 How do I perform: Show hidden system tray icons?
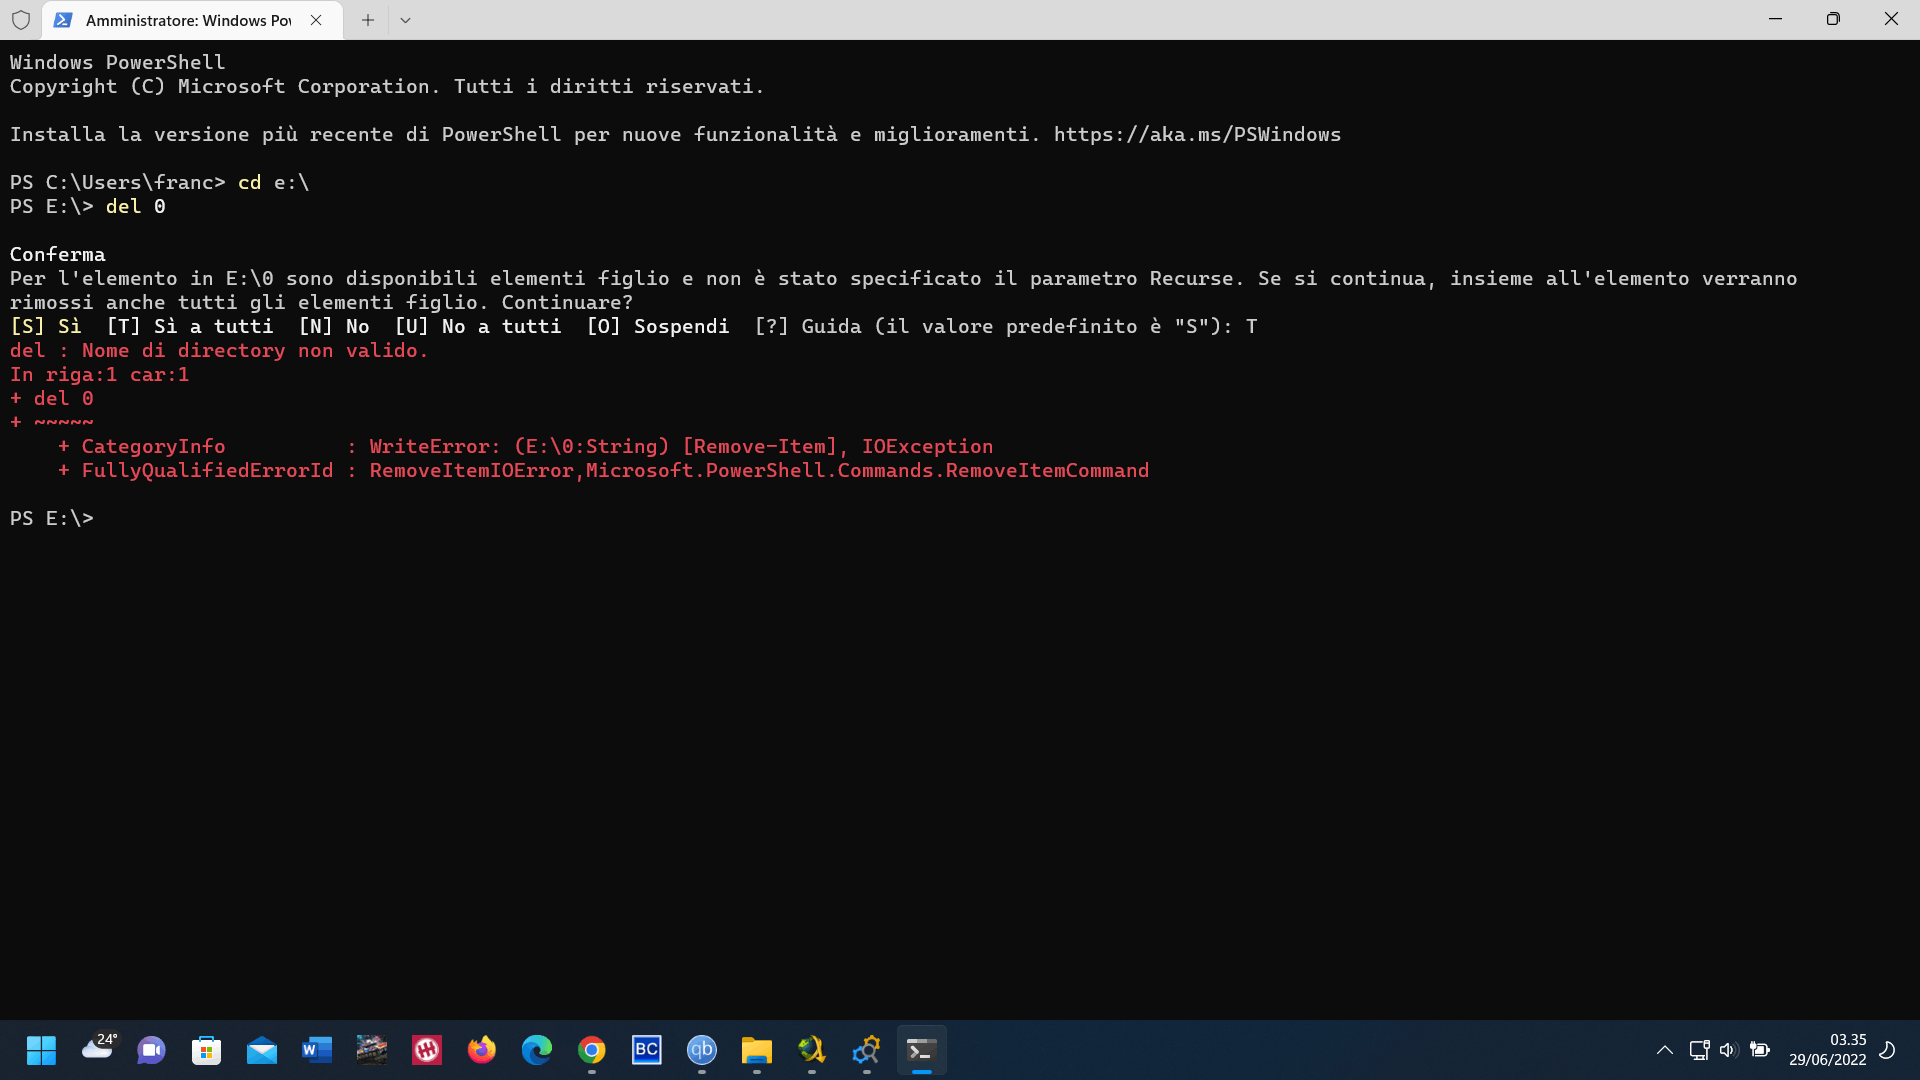(1664, 1050)
